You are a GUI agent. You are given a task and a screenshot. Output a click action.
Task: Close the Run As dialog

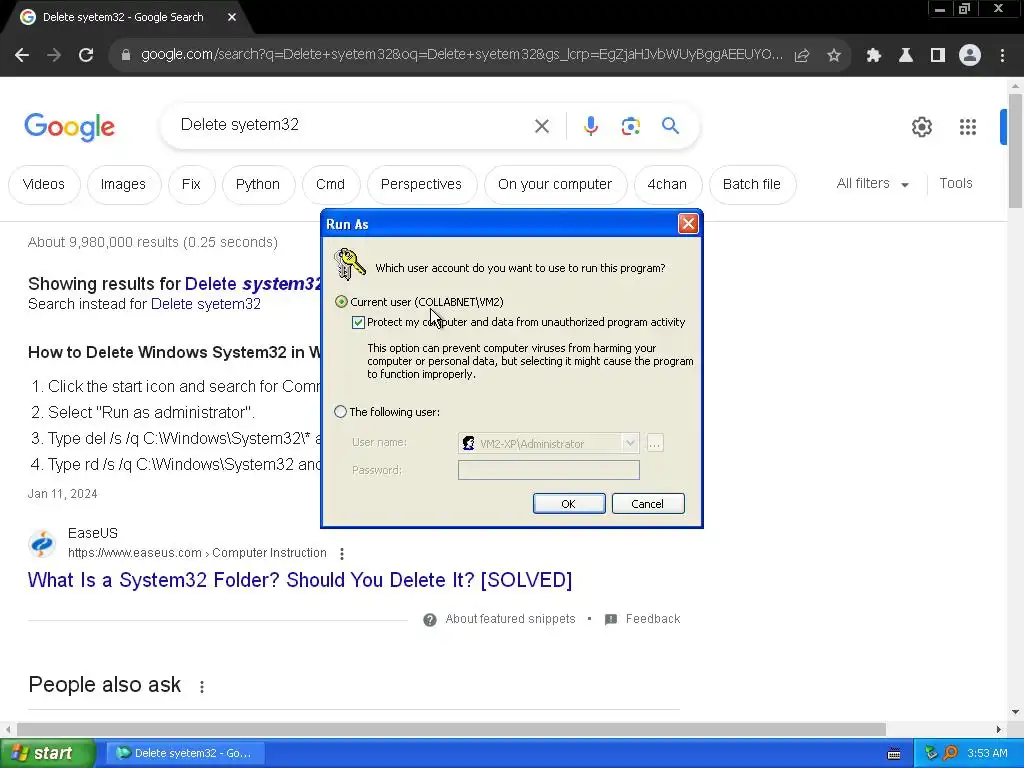[x=688, y=224]
